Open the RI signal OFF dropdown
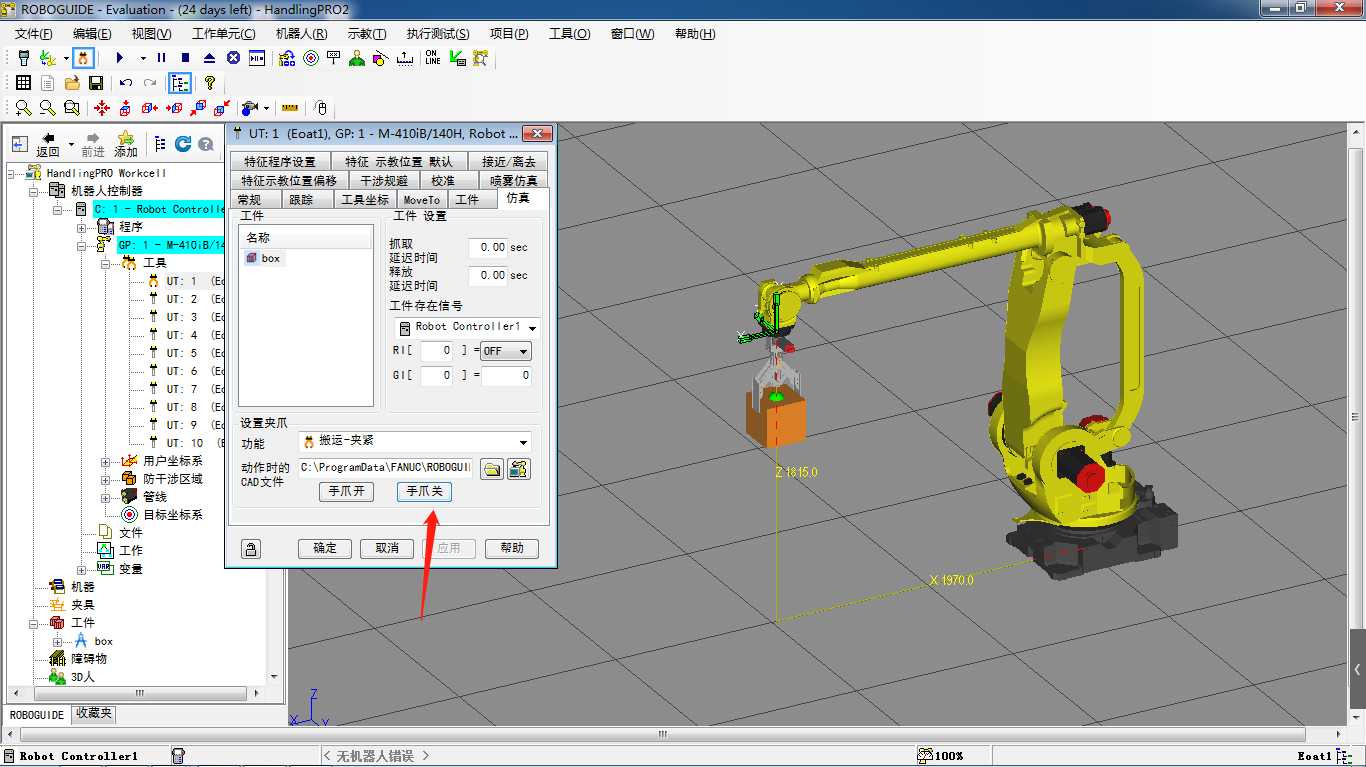The height and width of the screenshot is (767, 1366). (506, 352)
